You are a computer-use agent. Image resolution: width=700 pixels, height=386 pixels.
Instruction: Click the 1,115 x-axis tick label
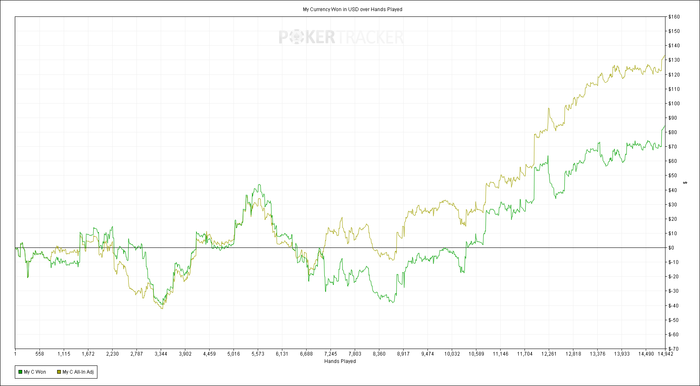click(x=64, y=354)
